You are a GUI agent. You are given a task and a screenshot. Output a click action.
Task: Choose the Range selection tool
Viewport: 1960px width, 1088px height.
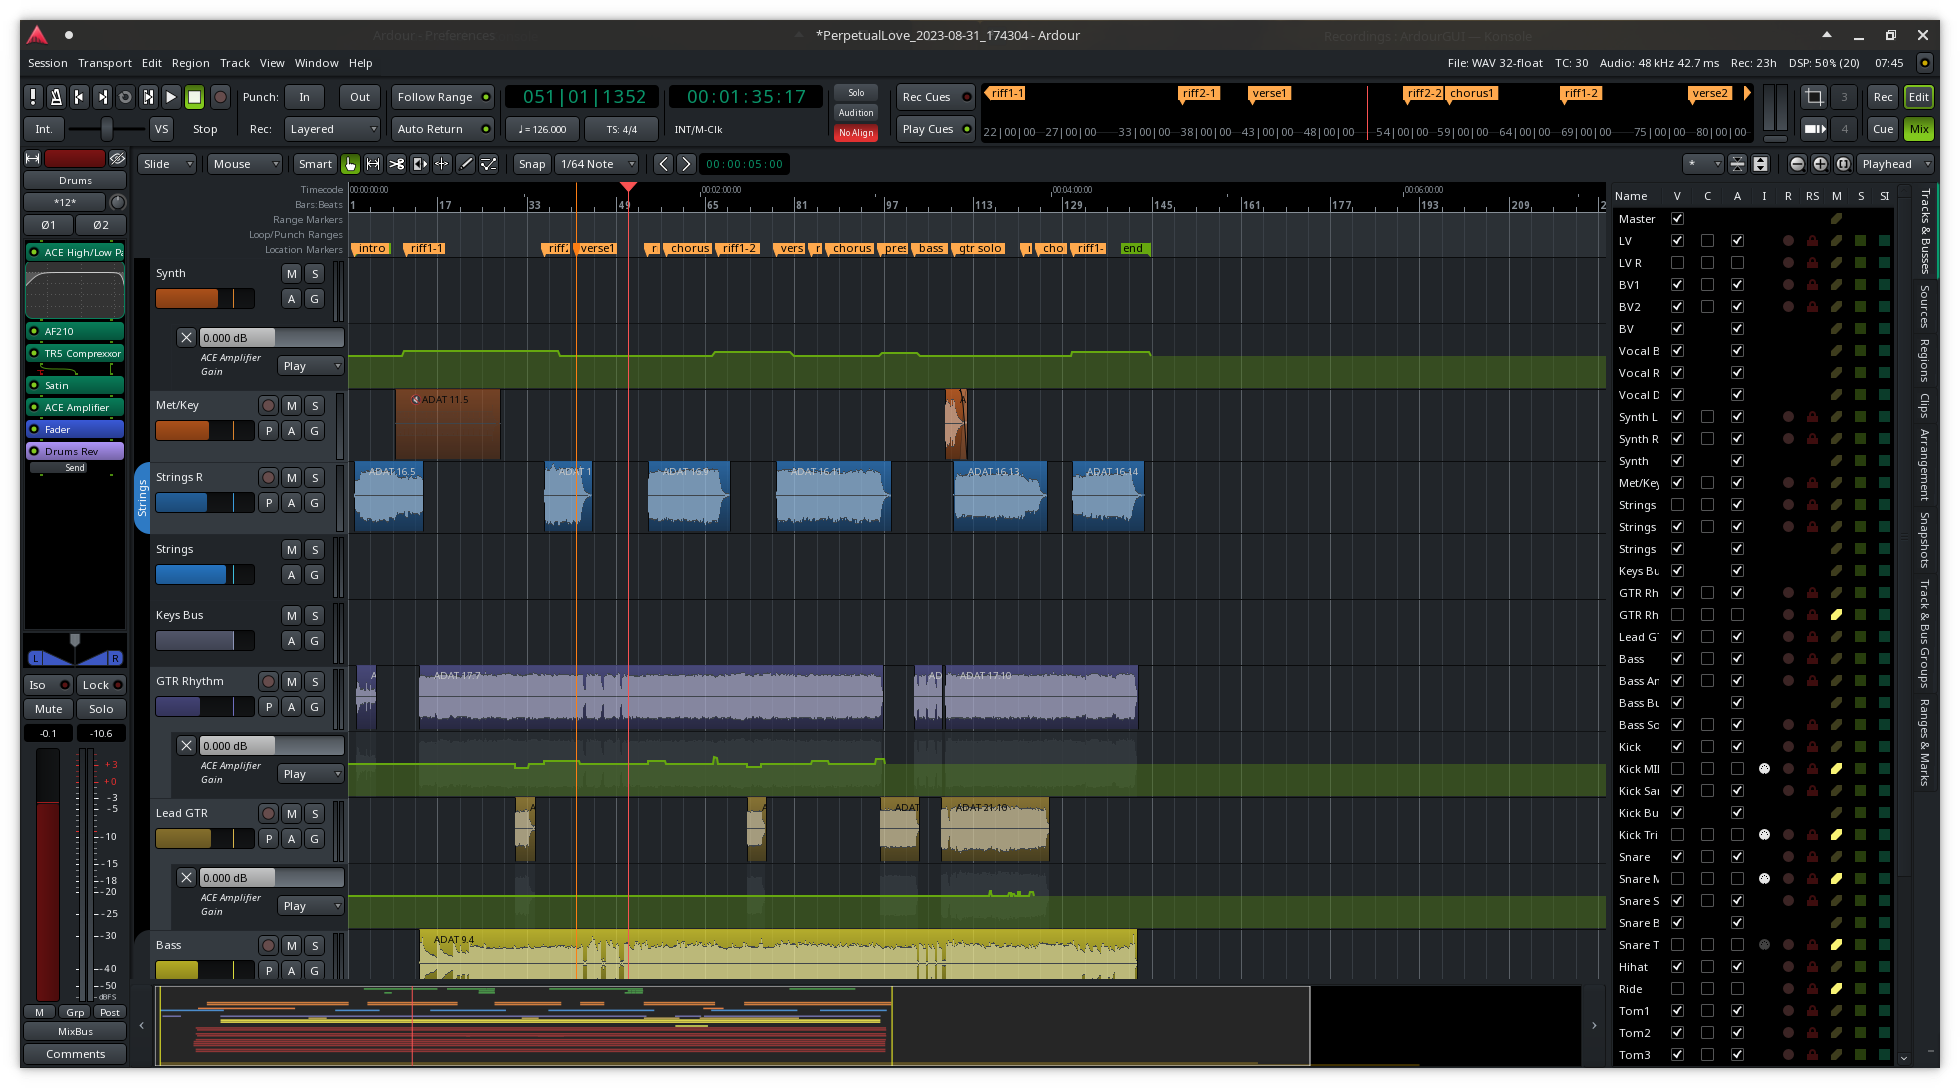click(x=373, y=164)
